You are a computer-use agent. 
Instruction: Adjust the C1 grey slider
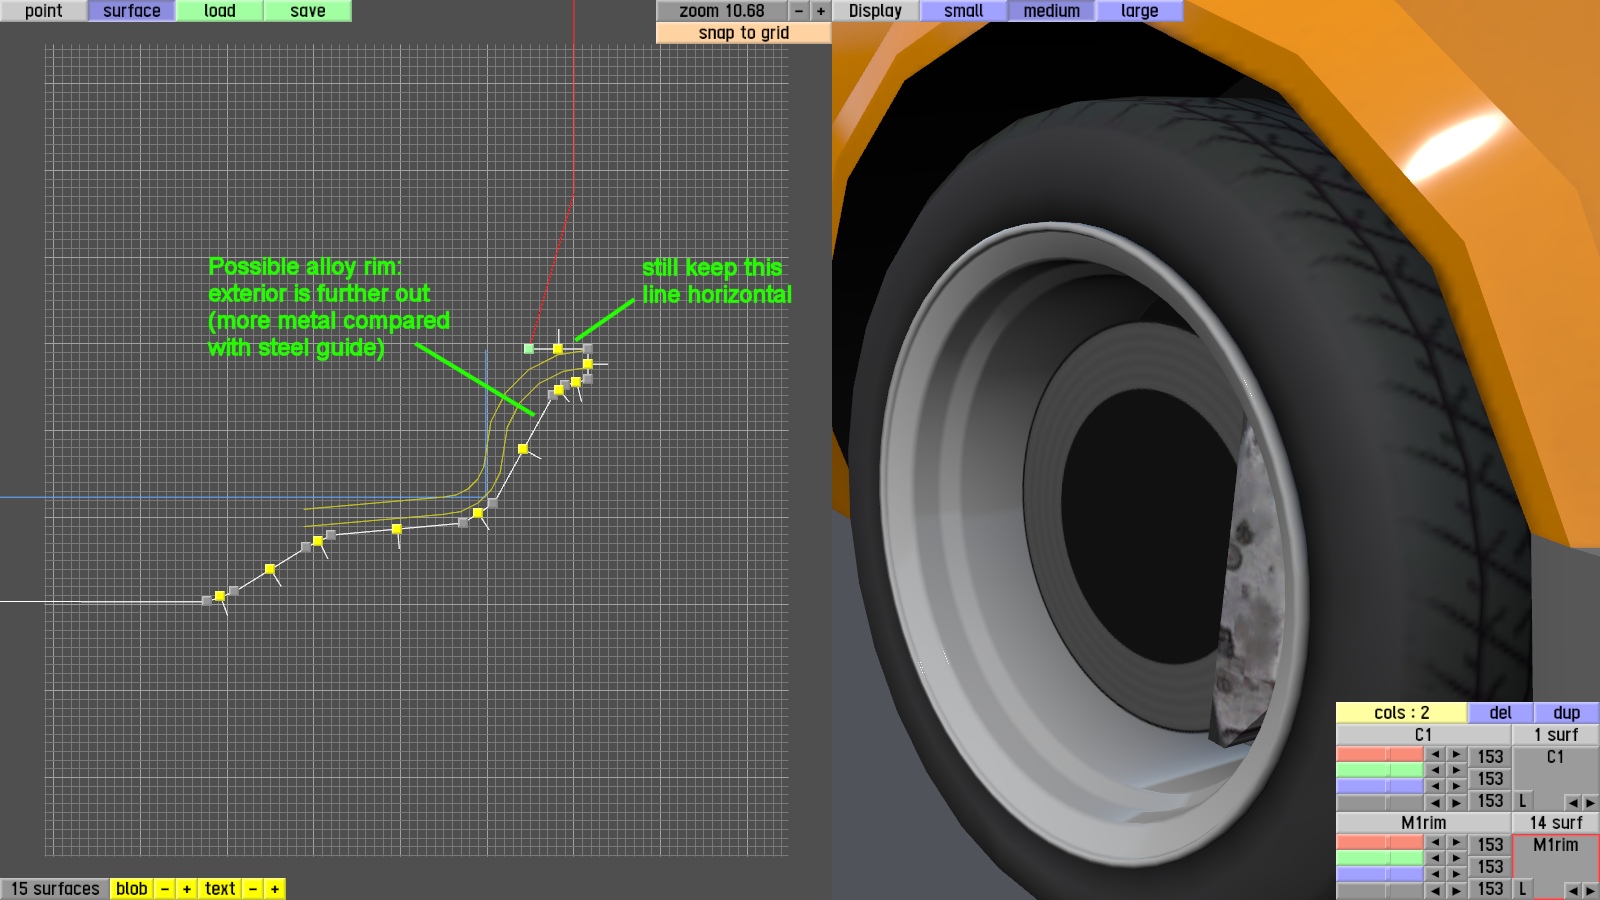click(1380, 802)
